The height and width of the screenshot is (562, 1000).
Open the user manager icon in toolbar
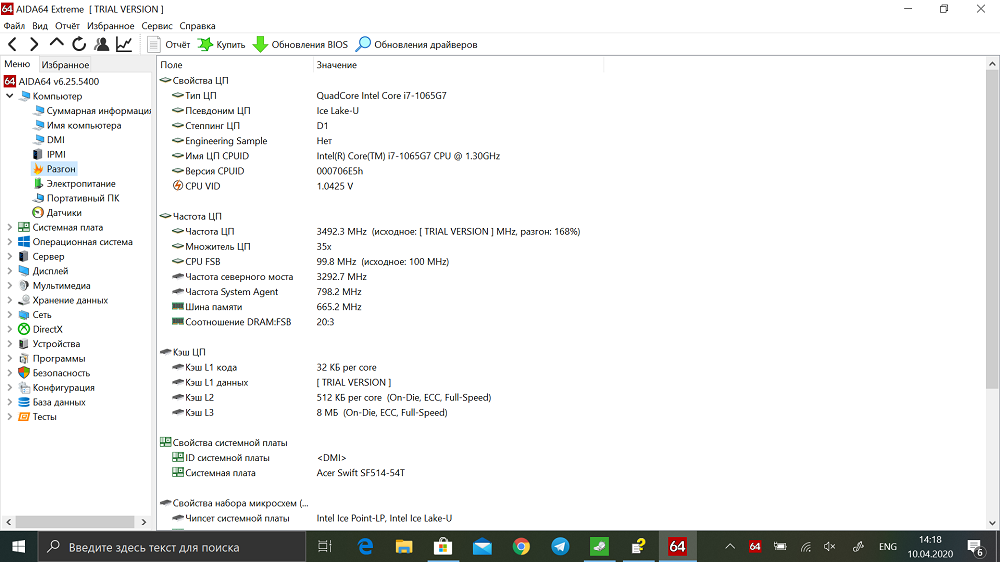pos(101,44)
